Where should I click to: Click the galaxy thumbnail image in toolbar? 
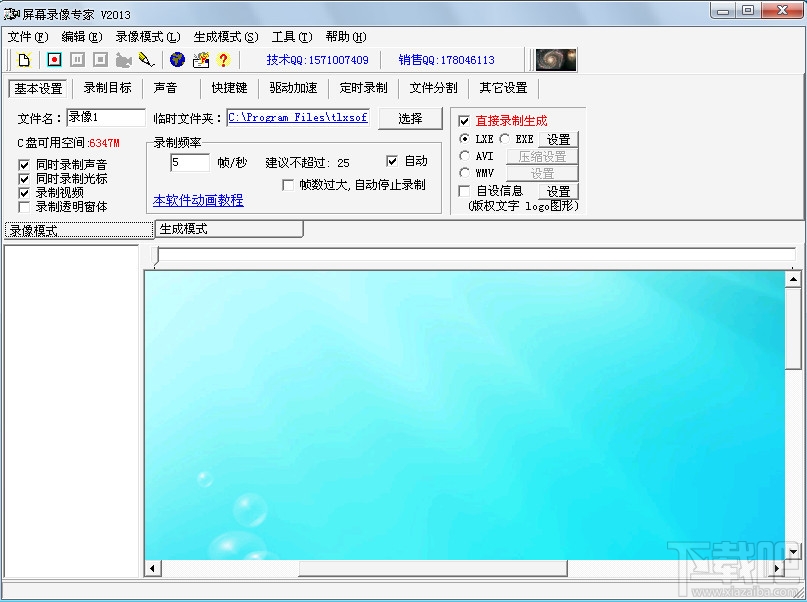(556, 60)
